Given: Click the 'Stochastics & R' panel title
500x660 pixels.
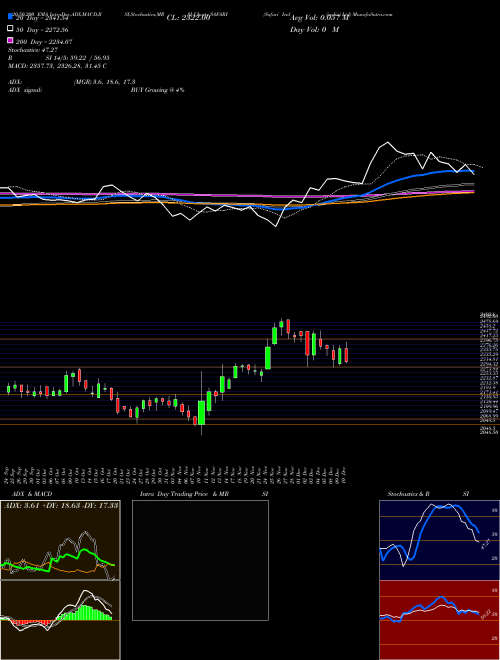Looking at the screenshot, I should pyautogui.click(x=409, y=494).
